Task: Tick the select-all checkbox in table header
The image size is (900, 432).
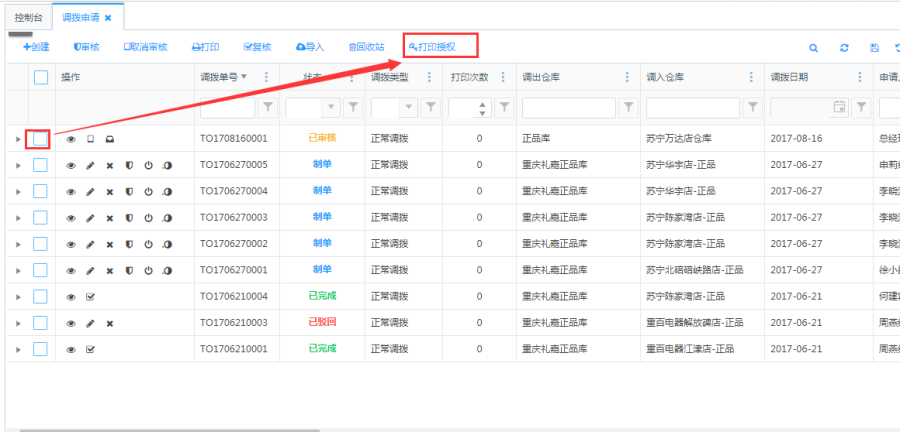Action: tap(41, 77)
